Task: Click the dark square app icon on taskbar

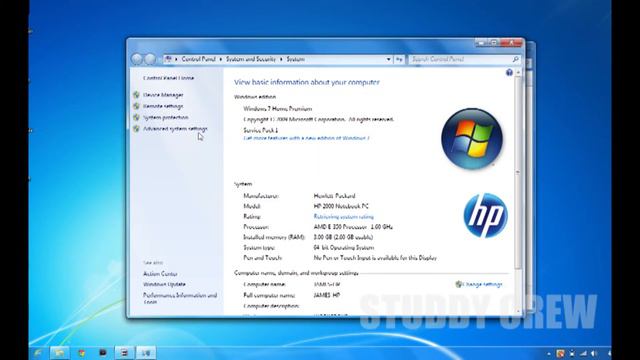Action: (x=103, y=352)
